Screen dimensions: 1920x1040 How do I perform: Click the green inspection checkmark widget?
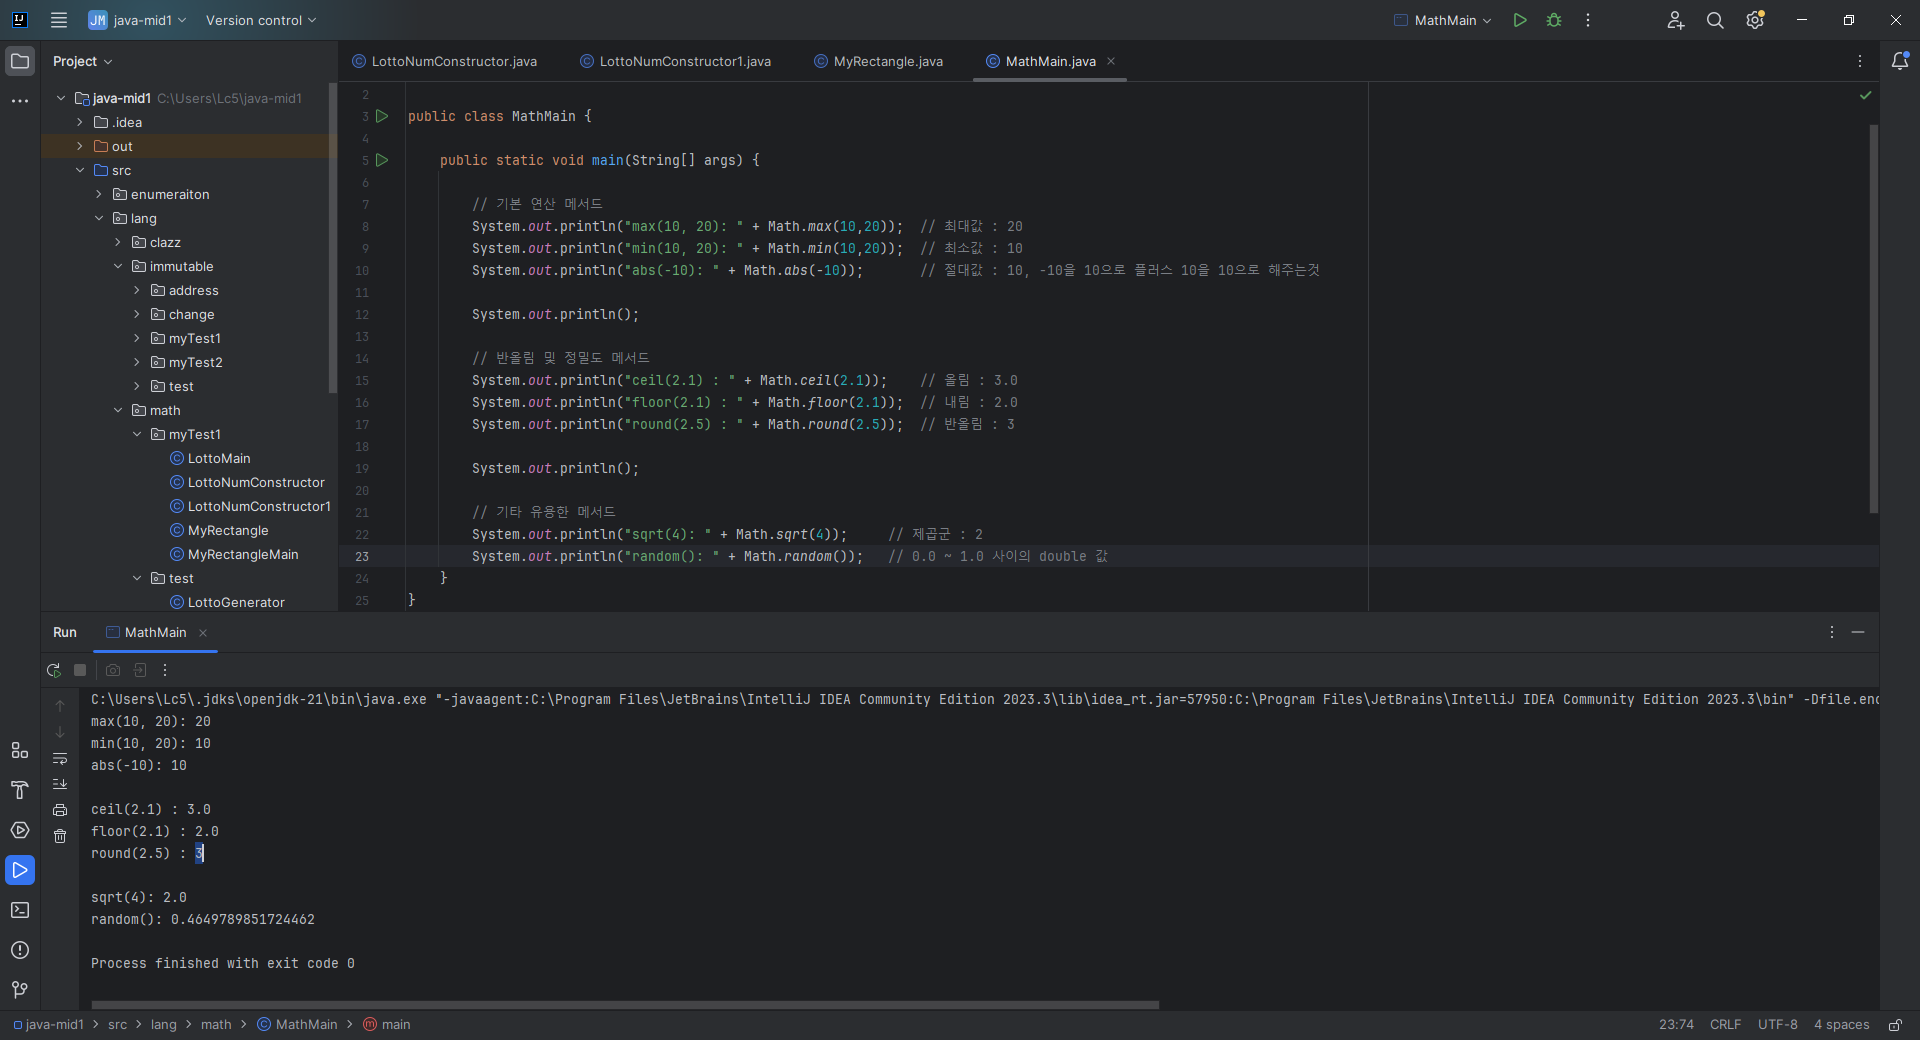(1865, 95)
